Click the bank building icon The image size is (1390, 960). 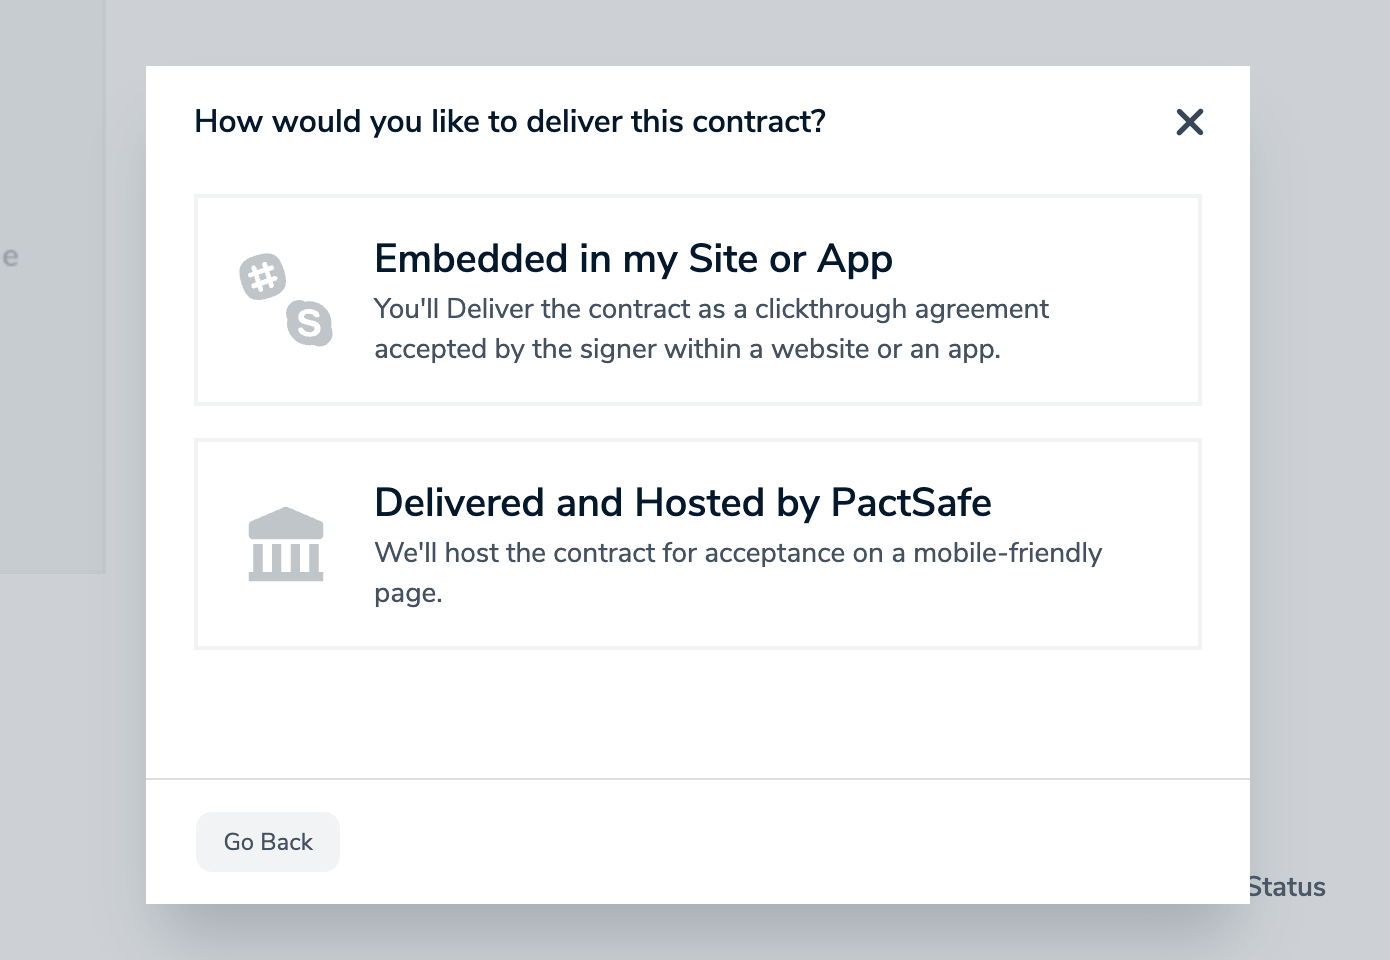click(286, 544)
